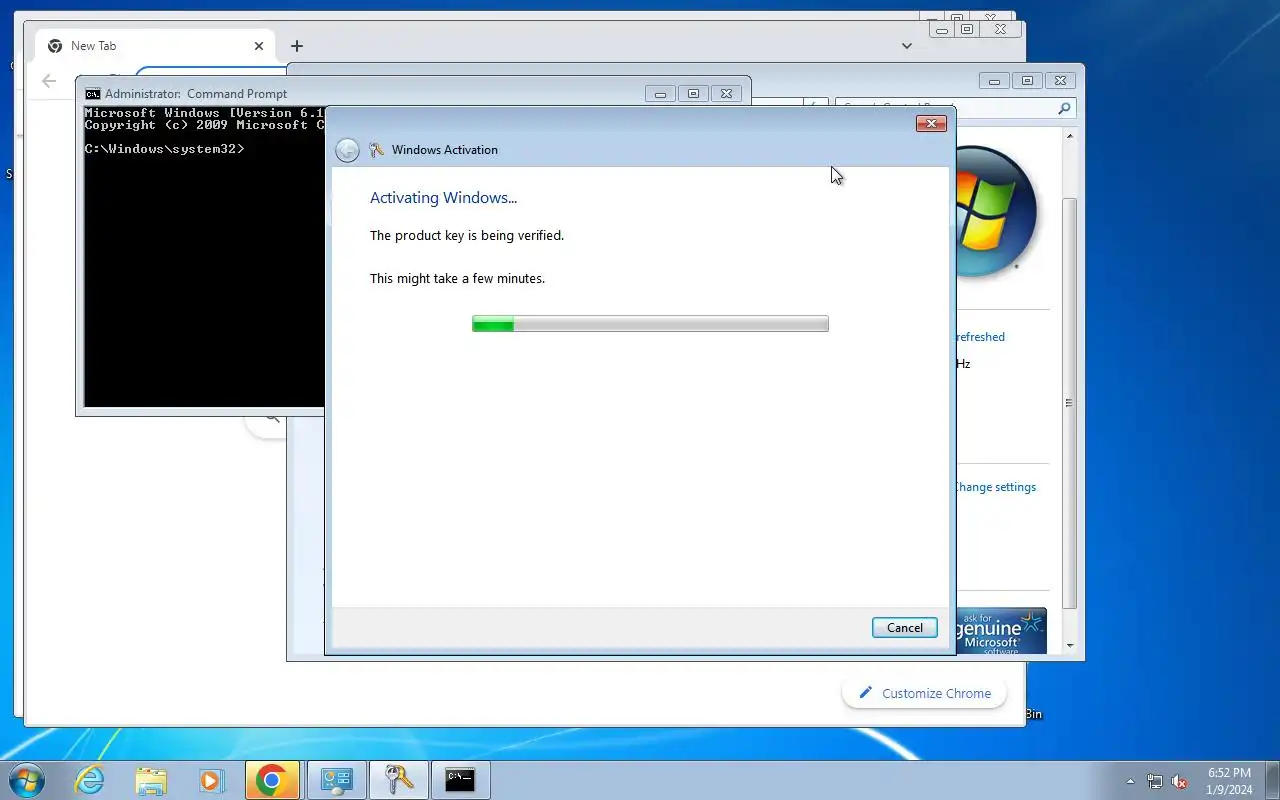Click the search magnifier in Control Panel

click(1063, 108)
